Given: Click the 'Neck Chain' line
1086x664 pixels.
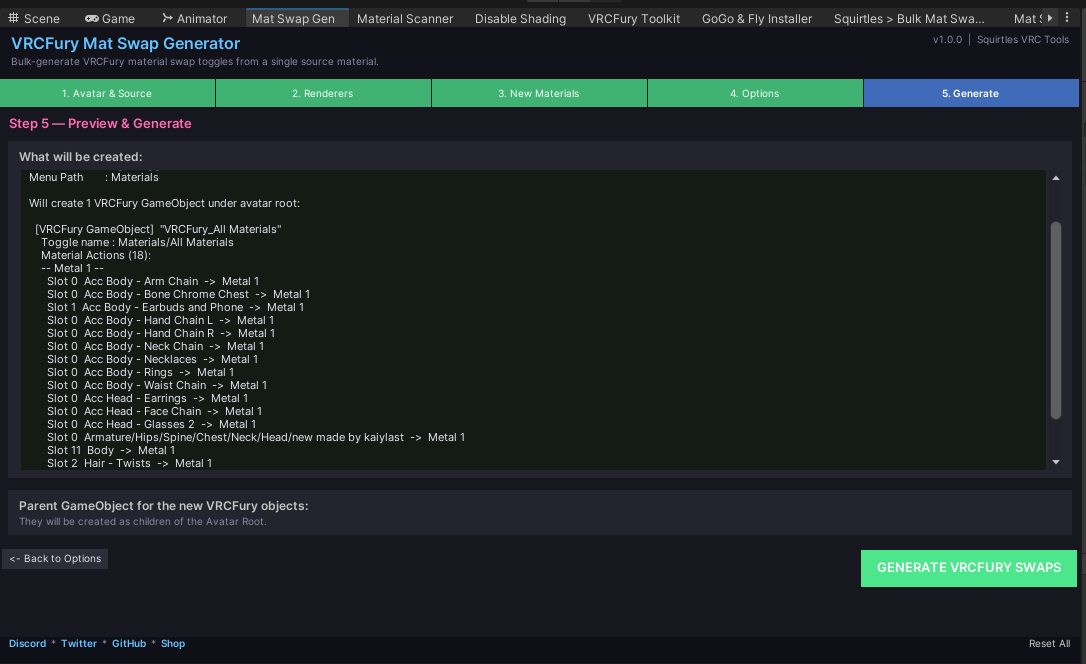Looking at the screenshot, I should (x=155, y=346).
